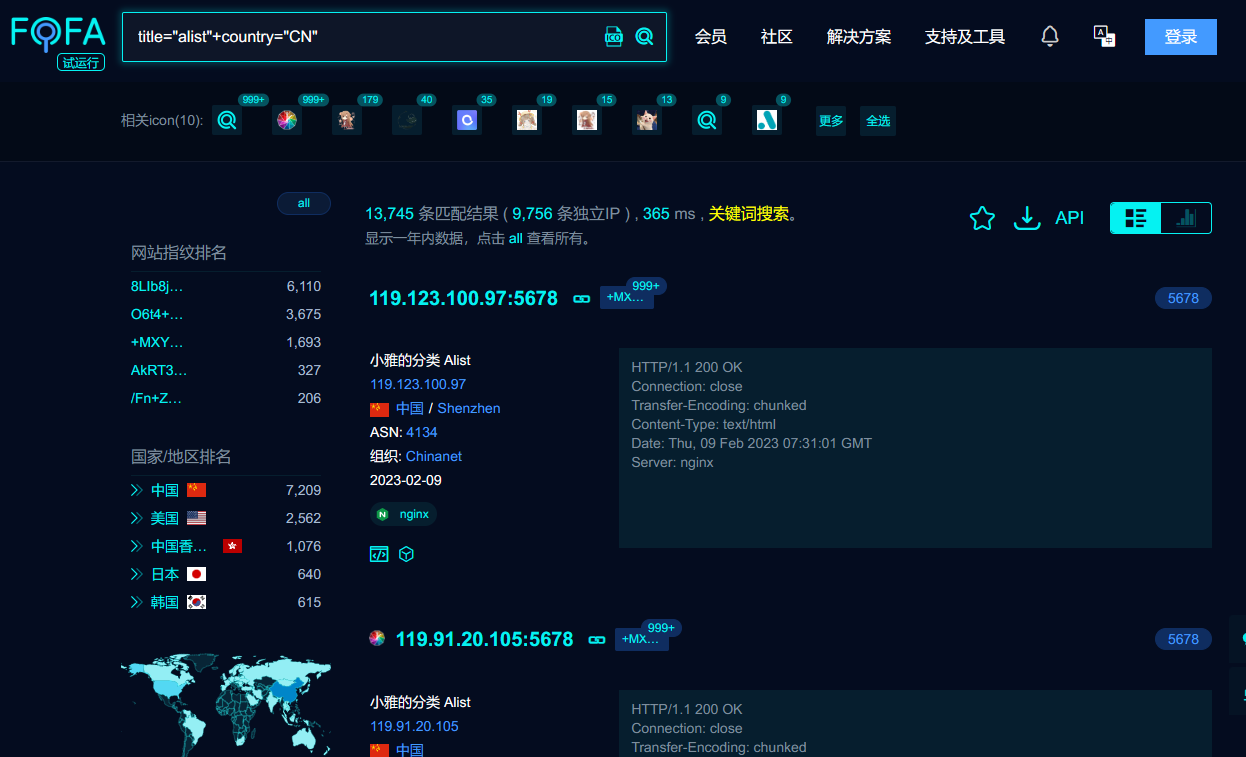Open the 解决方案 menu
Viewport: 1246px width, 757px height.
(859, 37)
